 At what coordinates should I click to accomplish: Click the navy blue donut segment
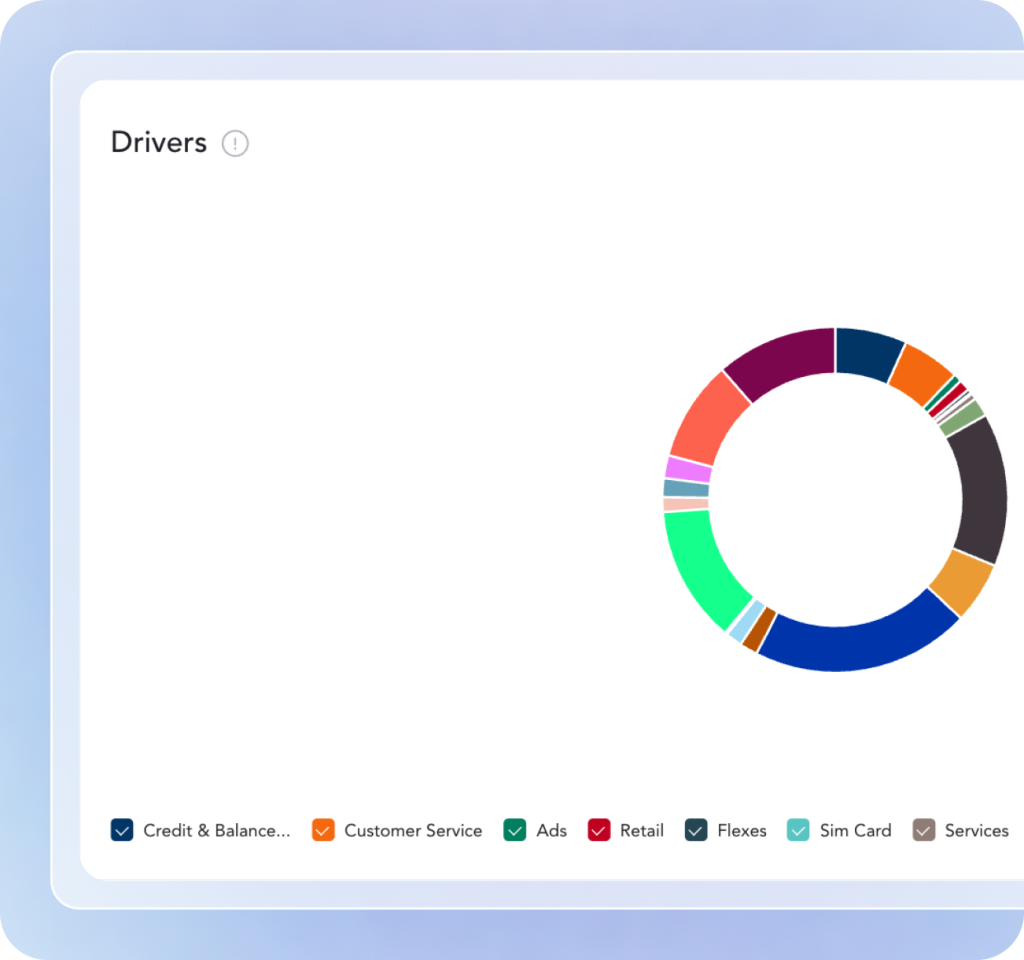(867, 352)
